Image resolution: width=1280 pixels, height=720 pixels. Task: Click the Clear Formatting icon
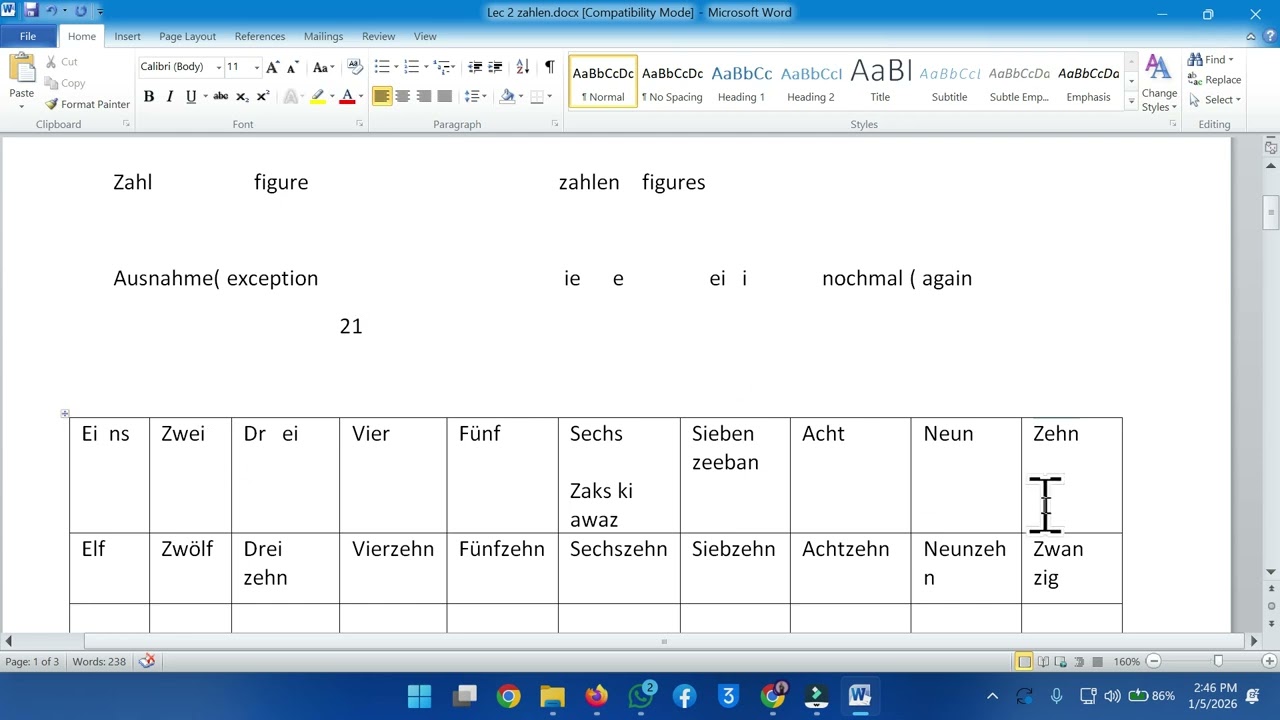[x=354, y=67]
